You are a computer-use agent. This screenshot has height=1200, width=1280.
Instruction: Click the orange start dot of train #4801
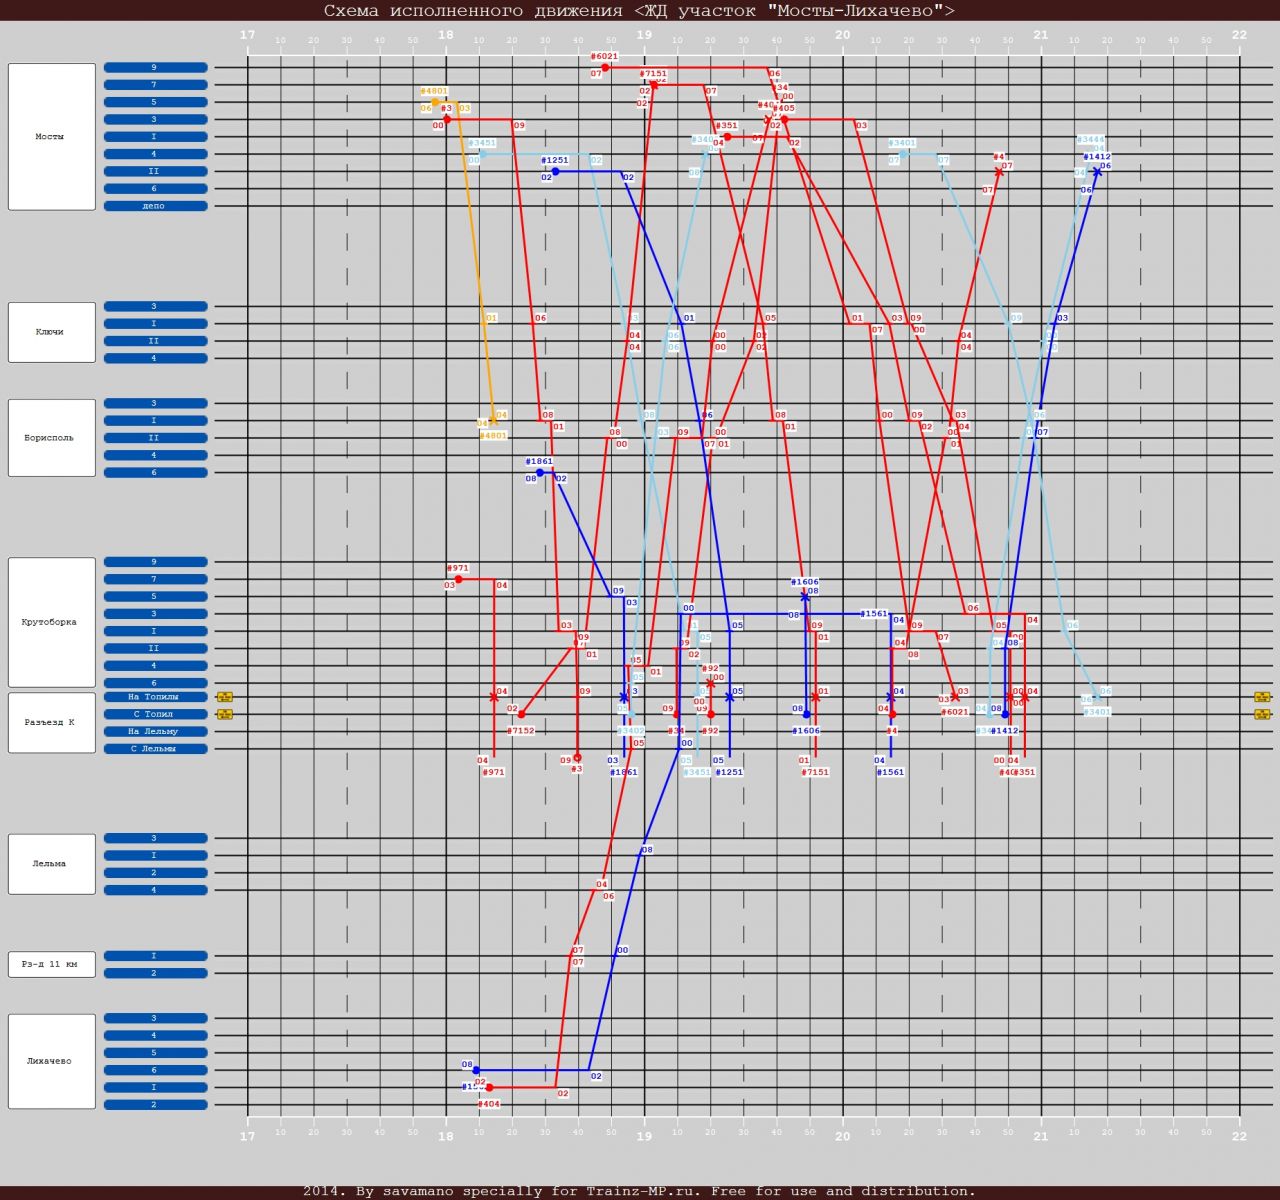(x=435, y=102)
